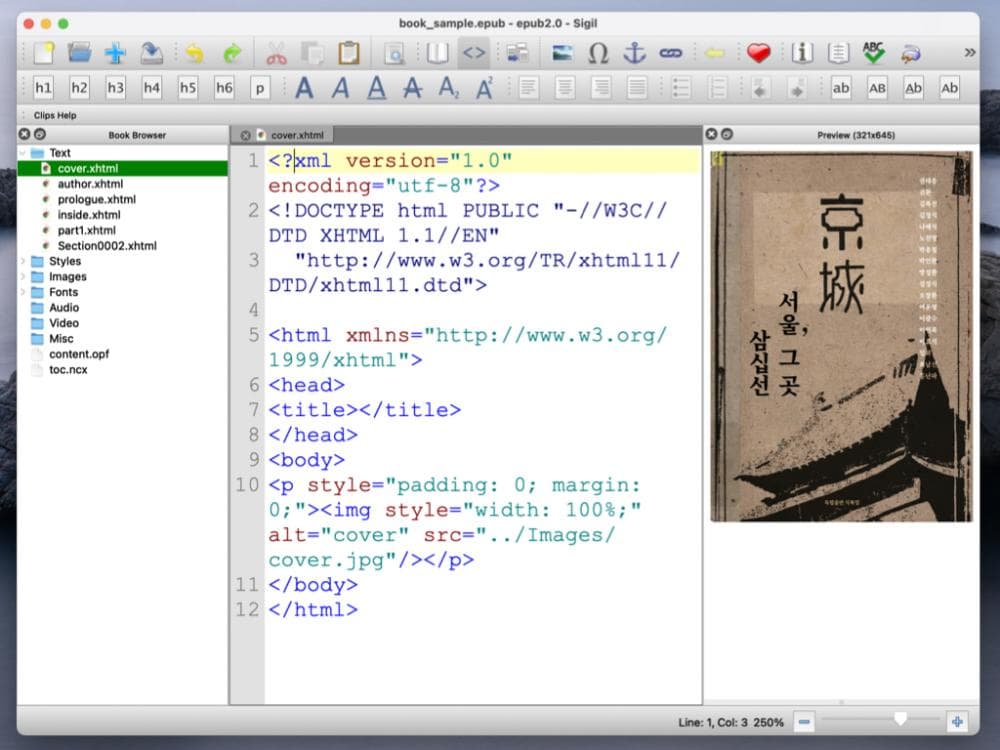1000x750 pixels.
Task: Open the Metadata Editor info icon
Action: [x=802, y=53]
